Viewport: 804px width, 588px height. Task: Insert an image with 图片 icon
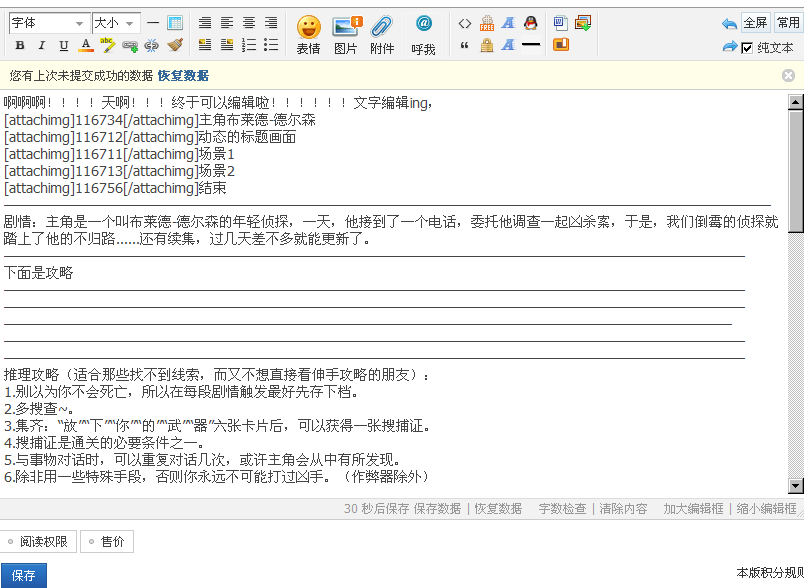point(346,35)
